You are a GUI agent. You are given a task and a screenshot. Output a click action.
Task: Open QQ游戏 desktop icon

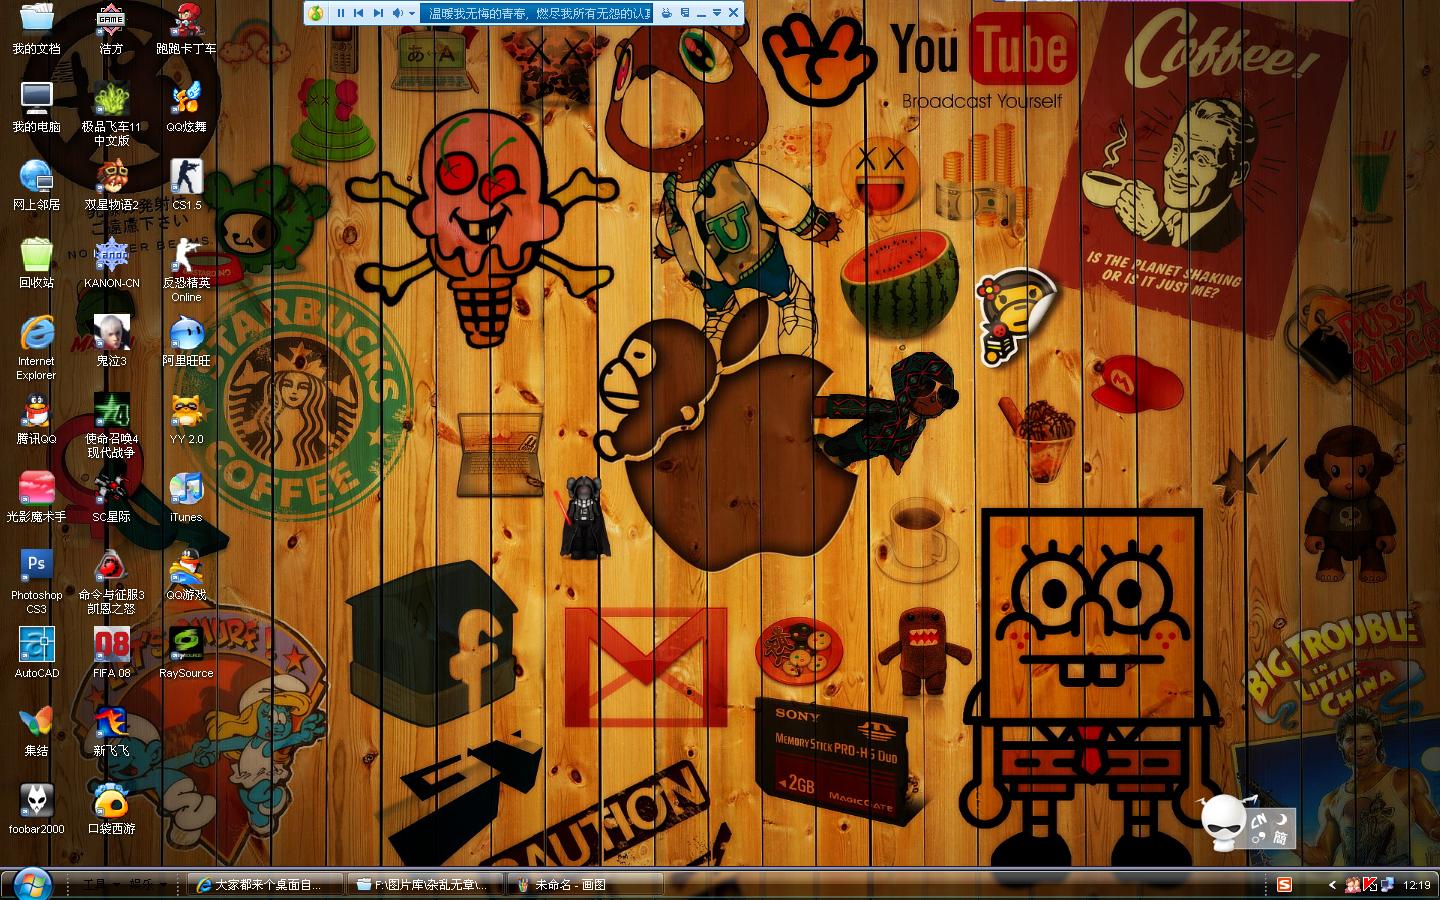(x=186, y=574)
